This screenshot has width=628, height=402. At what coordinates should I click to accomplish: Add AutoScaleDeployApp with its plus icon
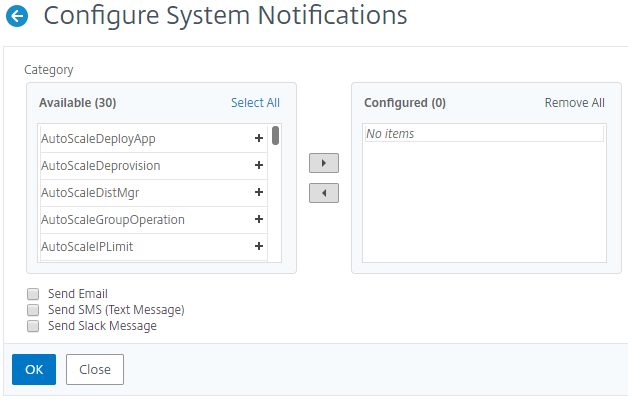tap(259, 138)
